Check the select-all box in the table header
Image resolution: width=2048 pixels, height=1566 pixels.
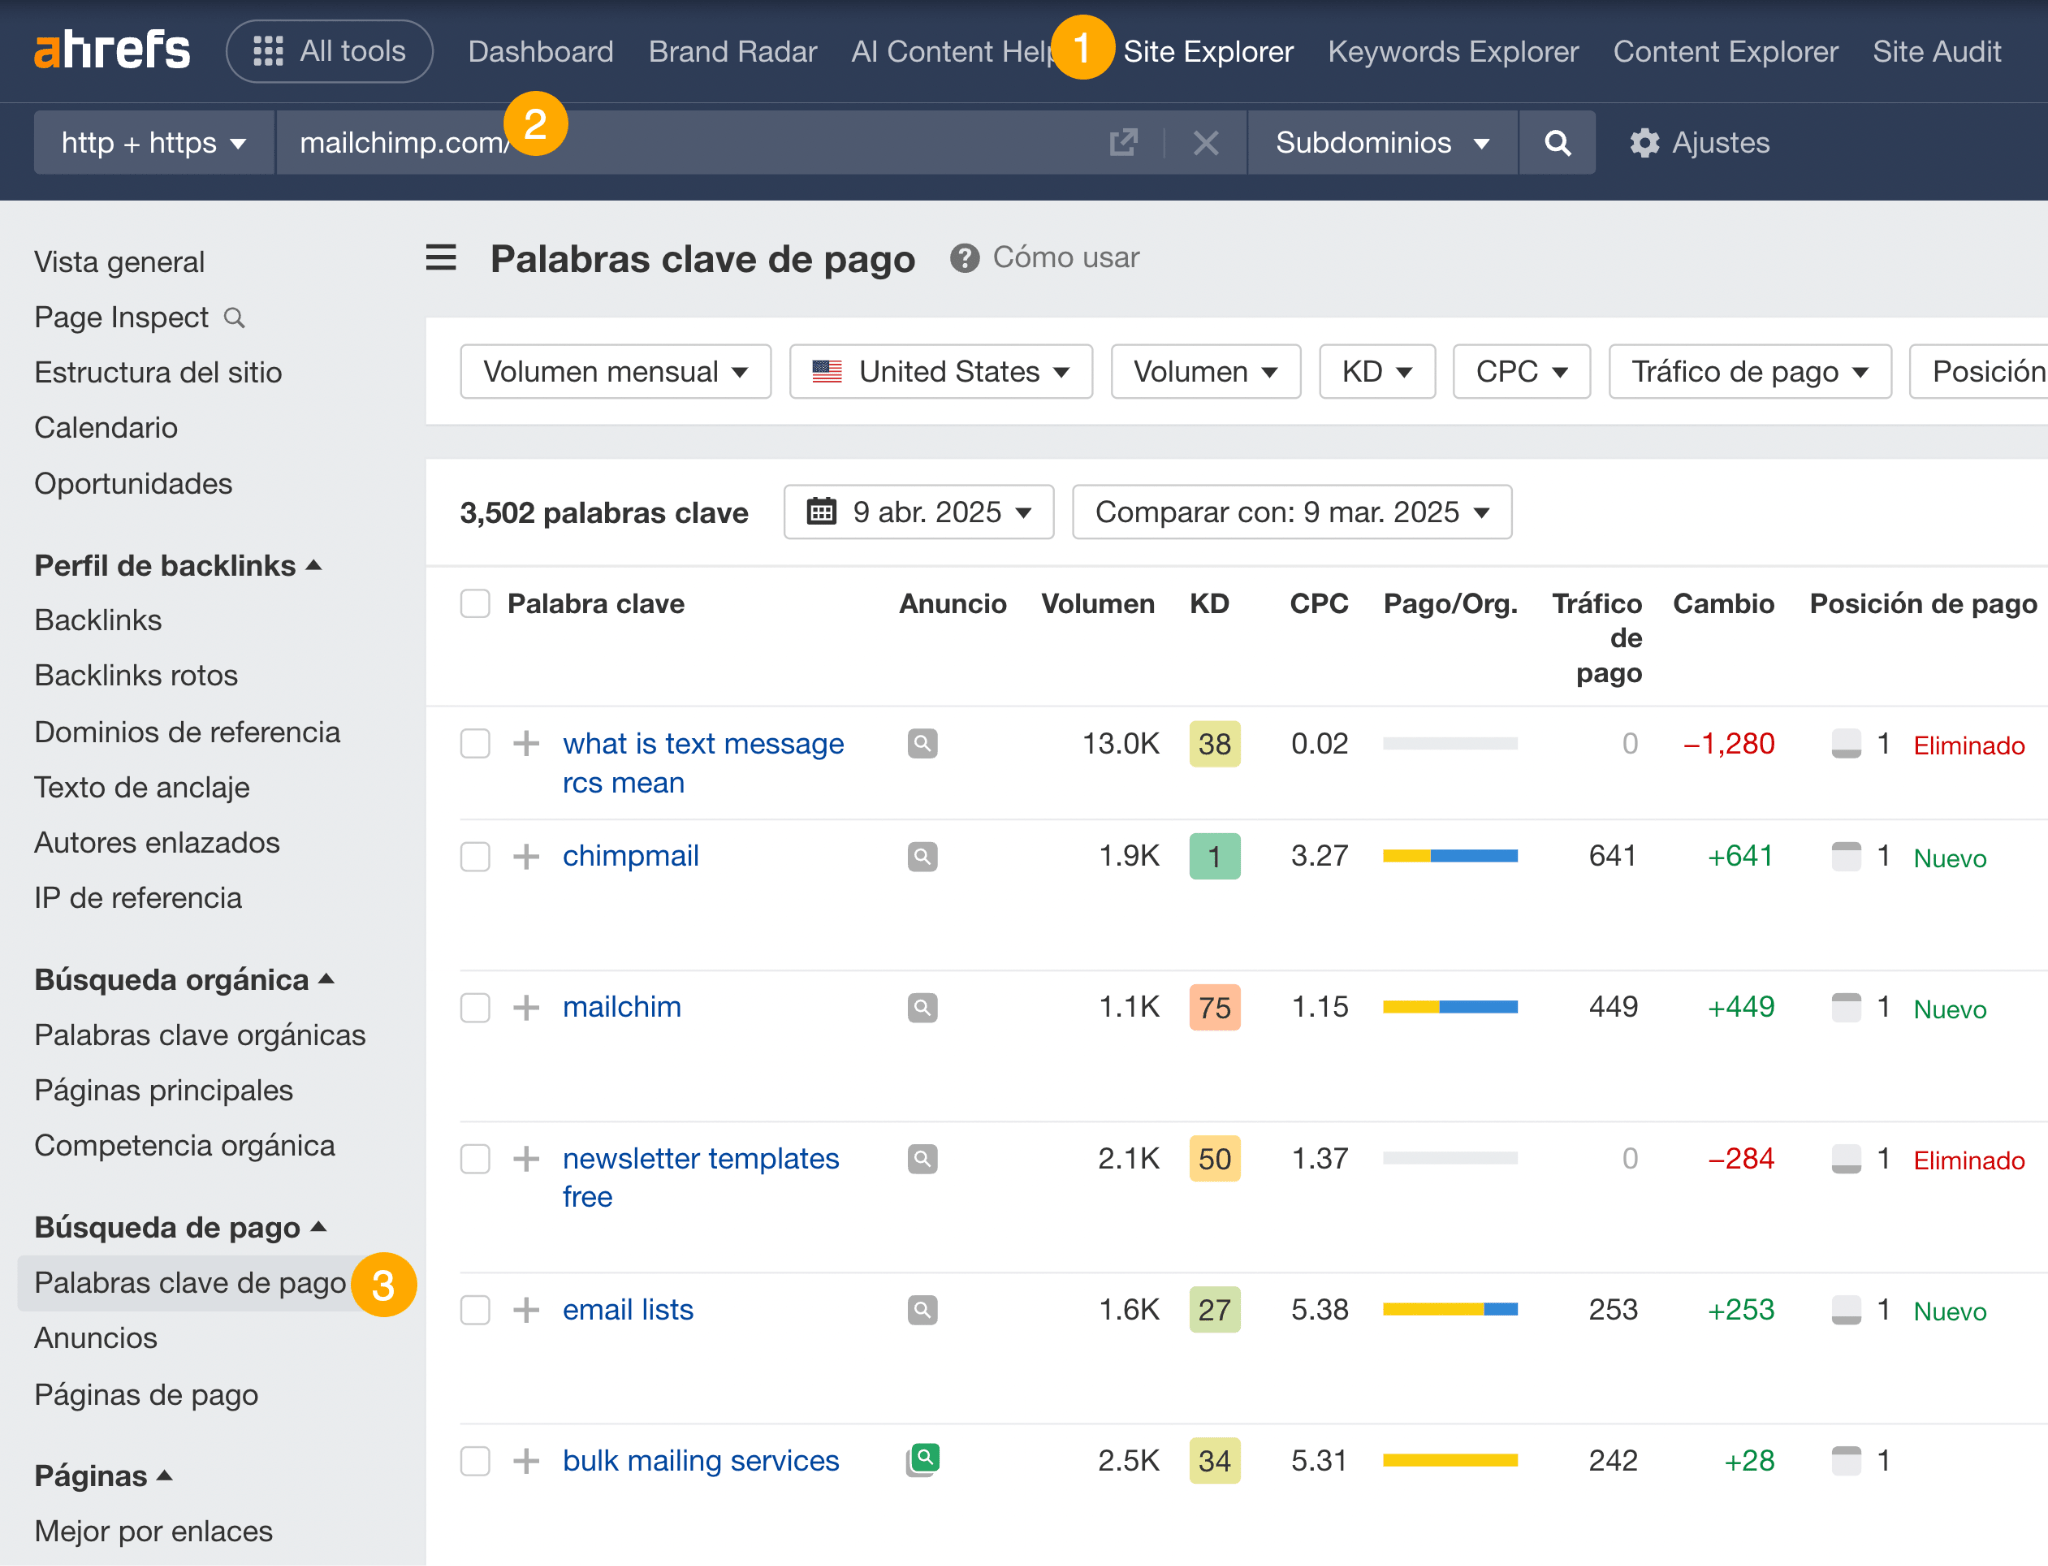[475, 603]
